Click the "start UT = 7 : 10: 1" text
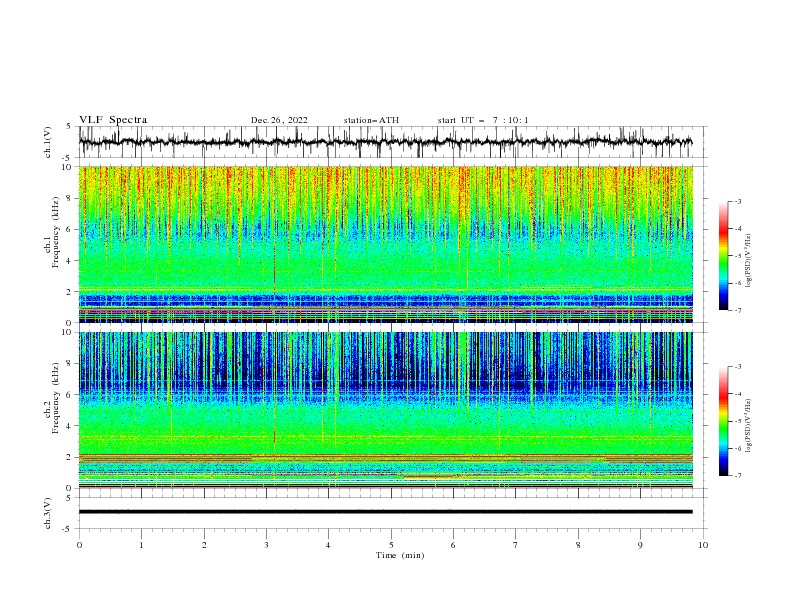The width and height of the screenshot is (792, 612). (x=483, y=120)
